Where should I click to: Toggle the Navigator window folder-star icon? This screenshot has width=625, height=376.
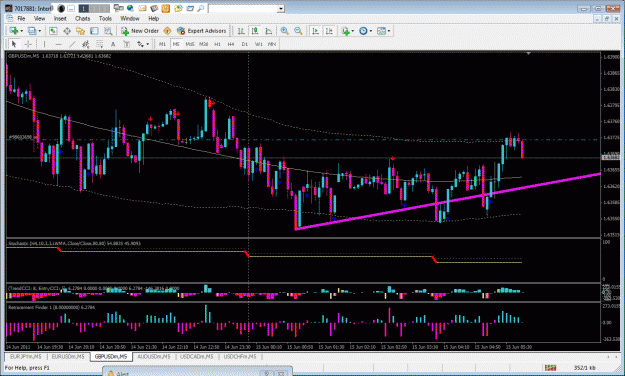[81, 31]
